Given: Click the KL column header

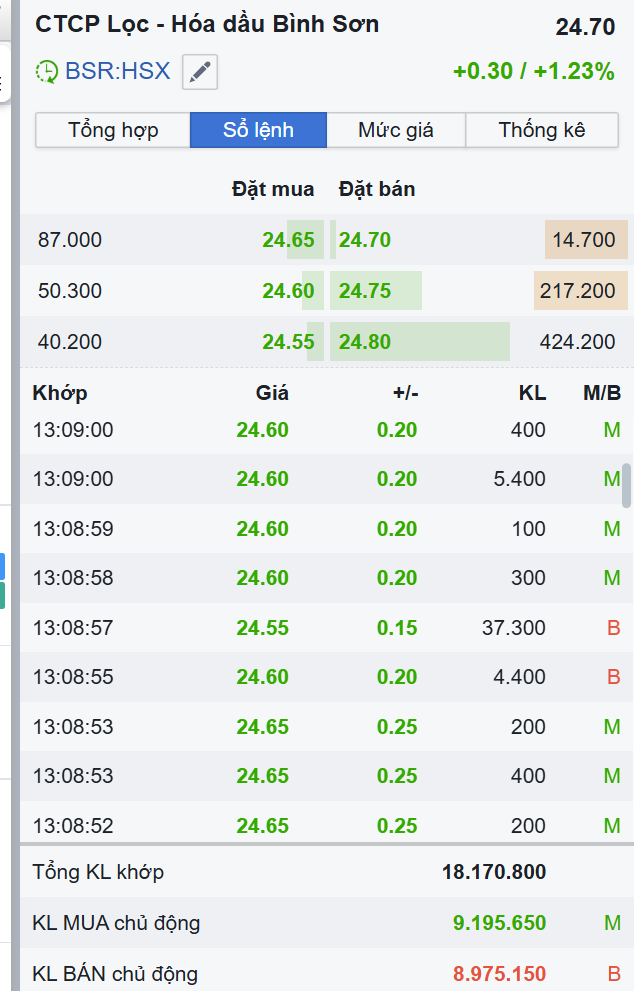Looking at the screenshot, I should (532, 393).
